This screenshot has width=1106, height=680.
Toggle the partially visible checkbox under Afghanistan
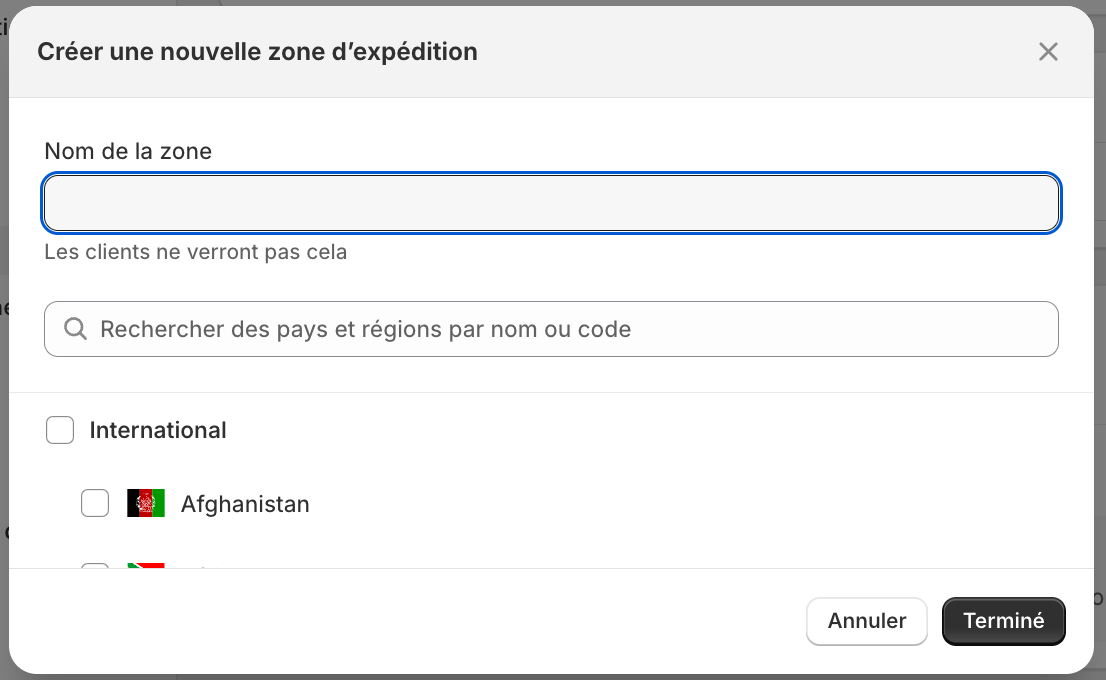(95, 566)
